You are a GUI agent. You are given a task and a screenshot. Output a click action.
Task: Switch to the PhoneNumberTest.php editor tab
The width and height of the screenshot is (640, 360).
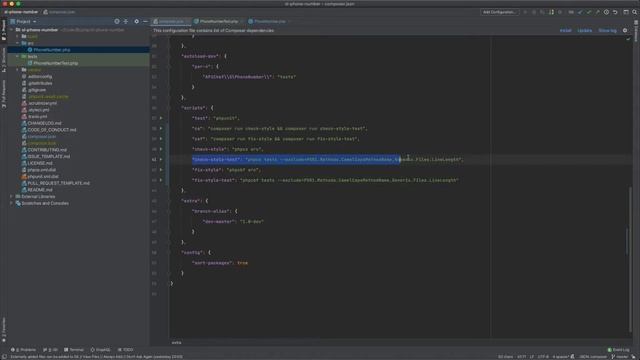(x=219, y=21)
